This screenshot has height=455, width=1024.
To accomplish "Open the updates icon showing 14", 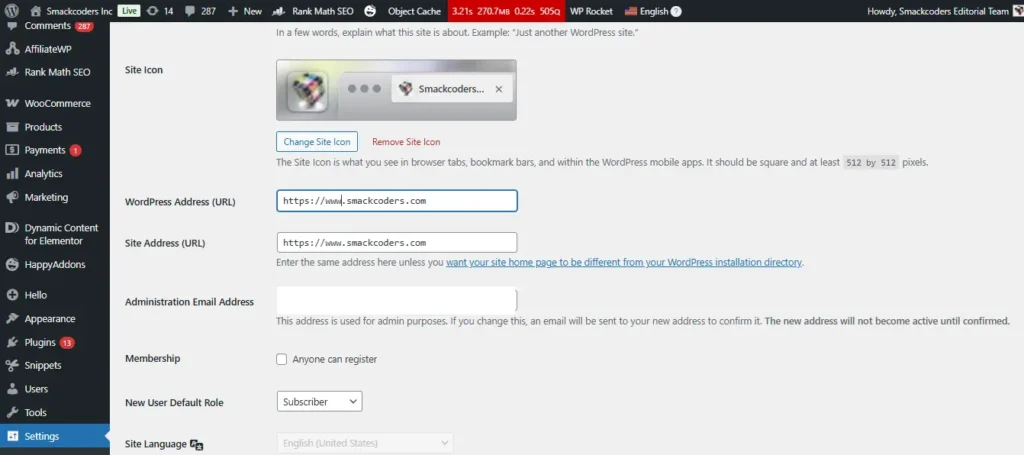I will 158,11.
